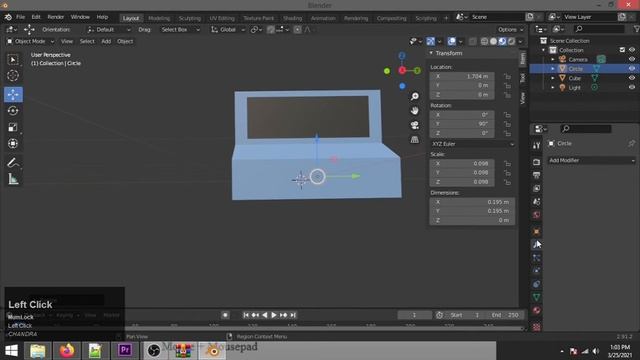
Task: Open the Orientation Default dropdown
Action: pos(109,29)
